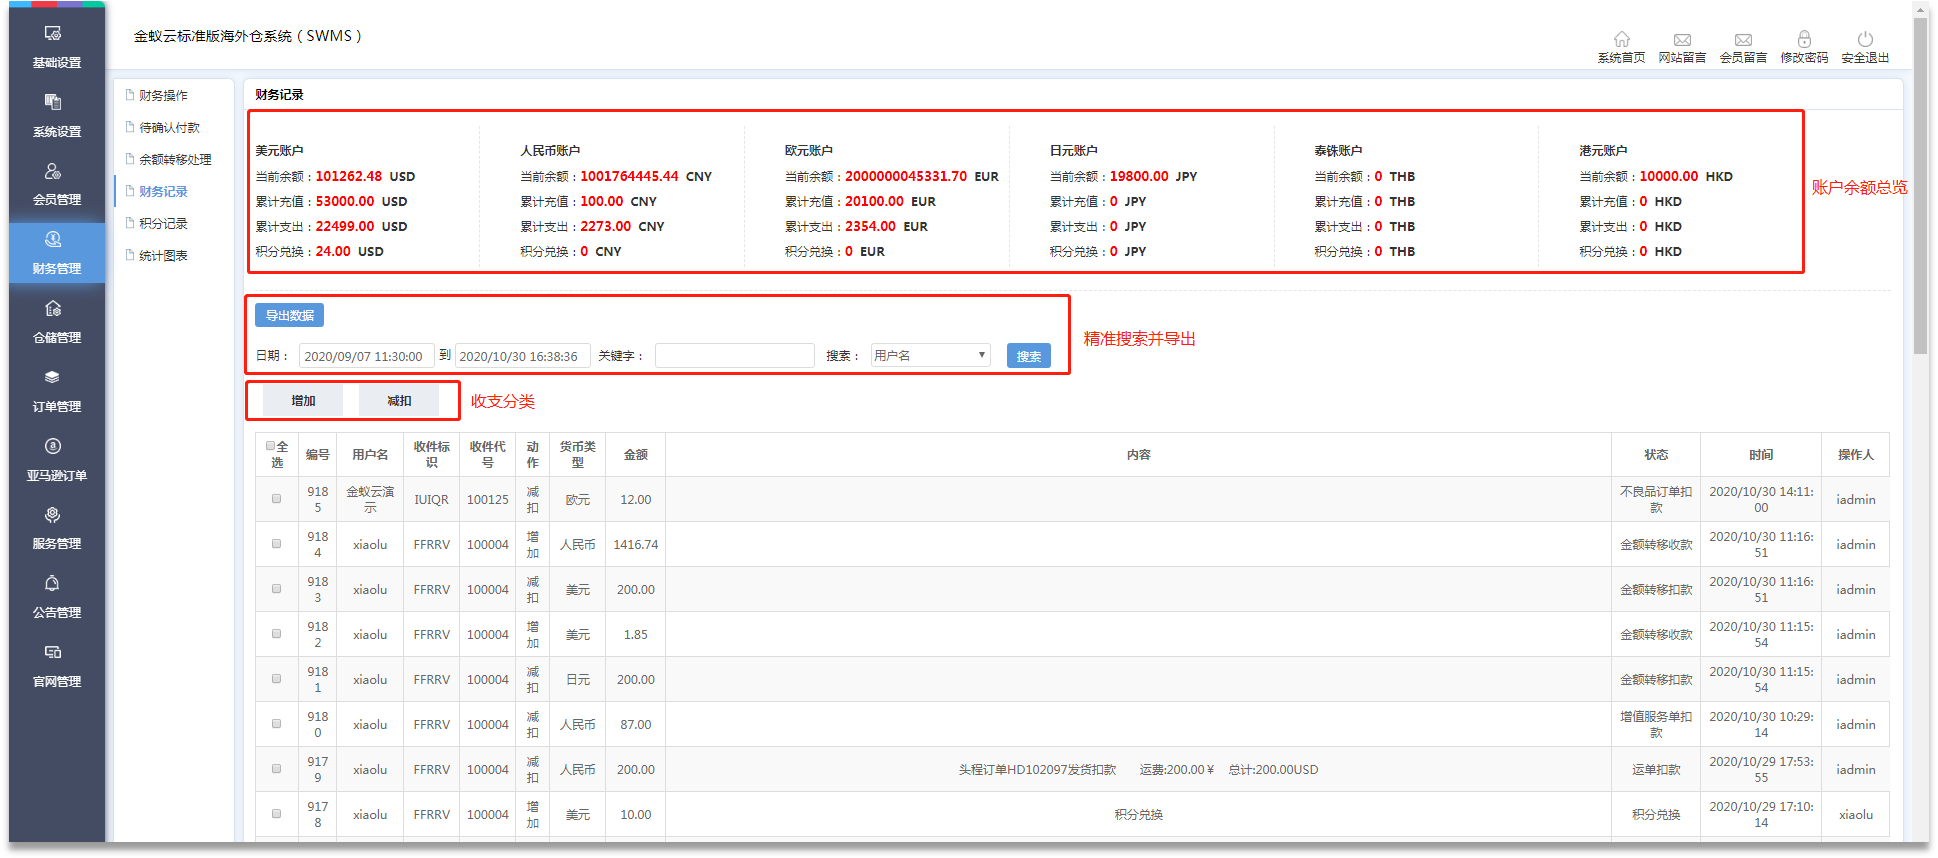Toggle the 全选 select-all checkbox
Image resolution: width=1938 pixels, height=858 pixels.
pos(270,446)
